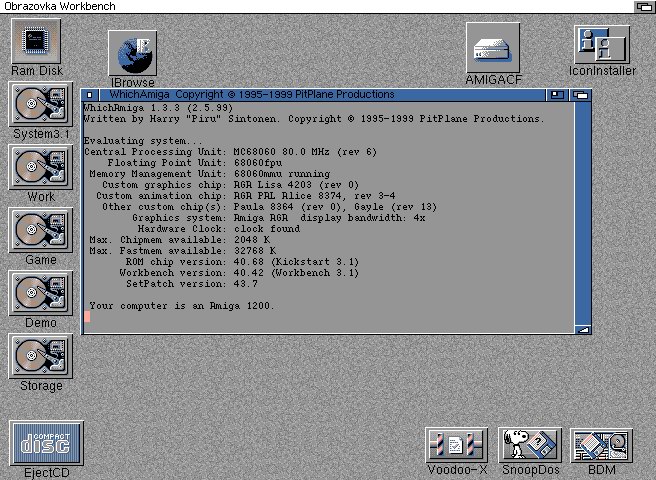Image resolution: width=656 pixels, height=480 pixels.
Task: Select the Demo hard disk icon
Action: click(x=41, y=293)
